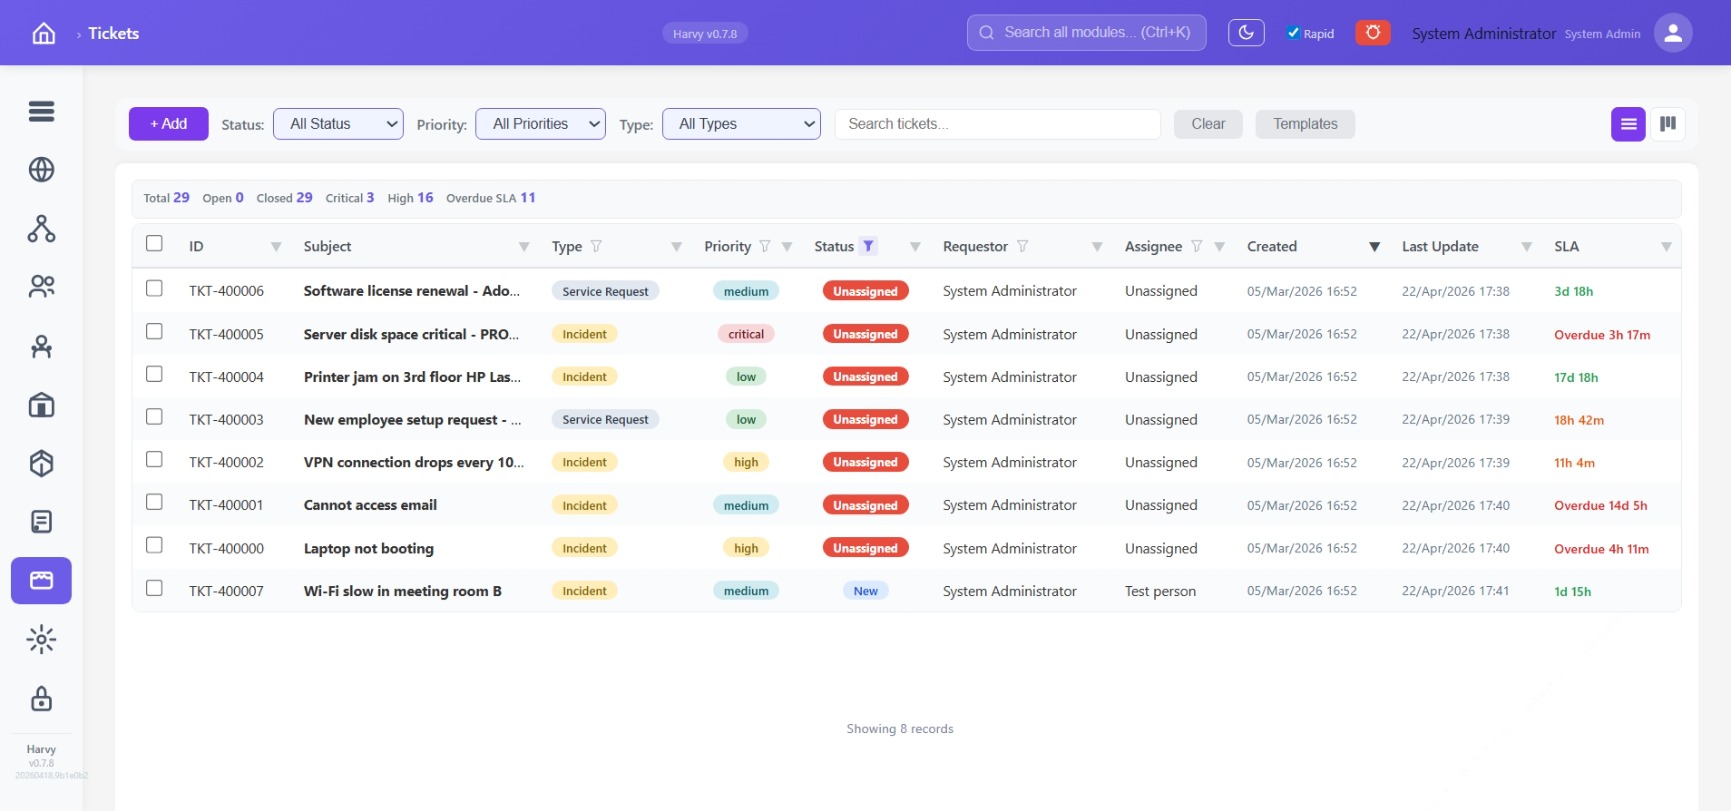Image resolution: width=1731 pixels, height=811 pixels.
Task: Open Last Update column sort arrow
Action: [x=1527, y=247]
